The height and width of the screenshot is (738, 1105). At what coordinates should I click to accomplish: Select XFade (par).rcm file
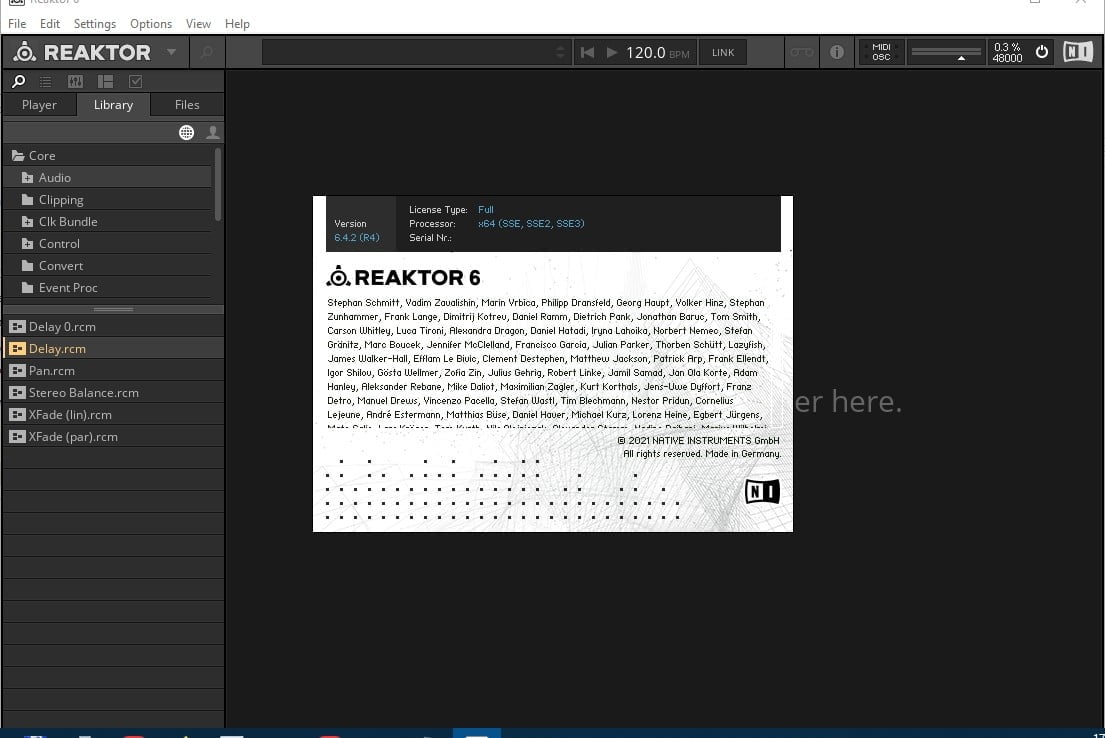point(113,437)
